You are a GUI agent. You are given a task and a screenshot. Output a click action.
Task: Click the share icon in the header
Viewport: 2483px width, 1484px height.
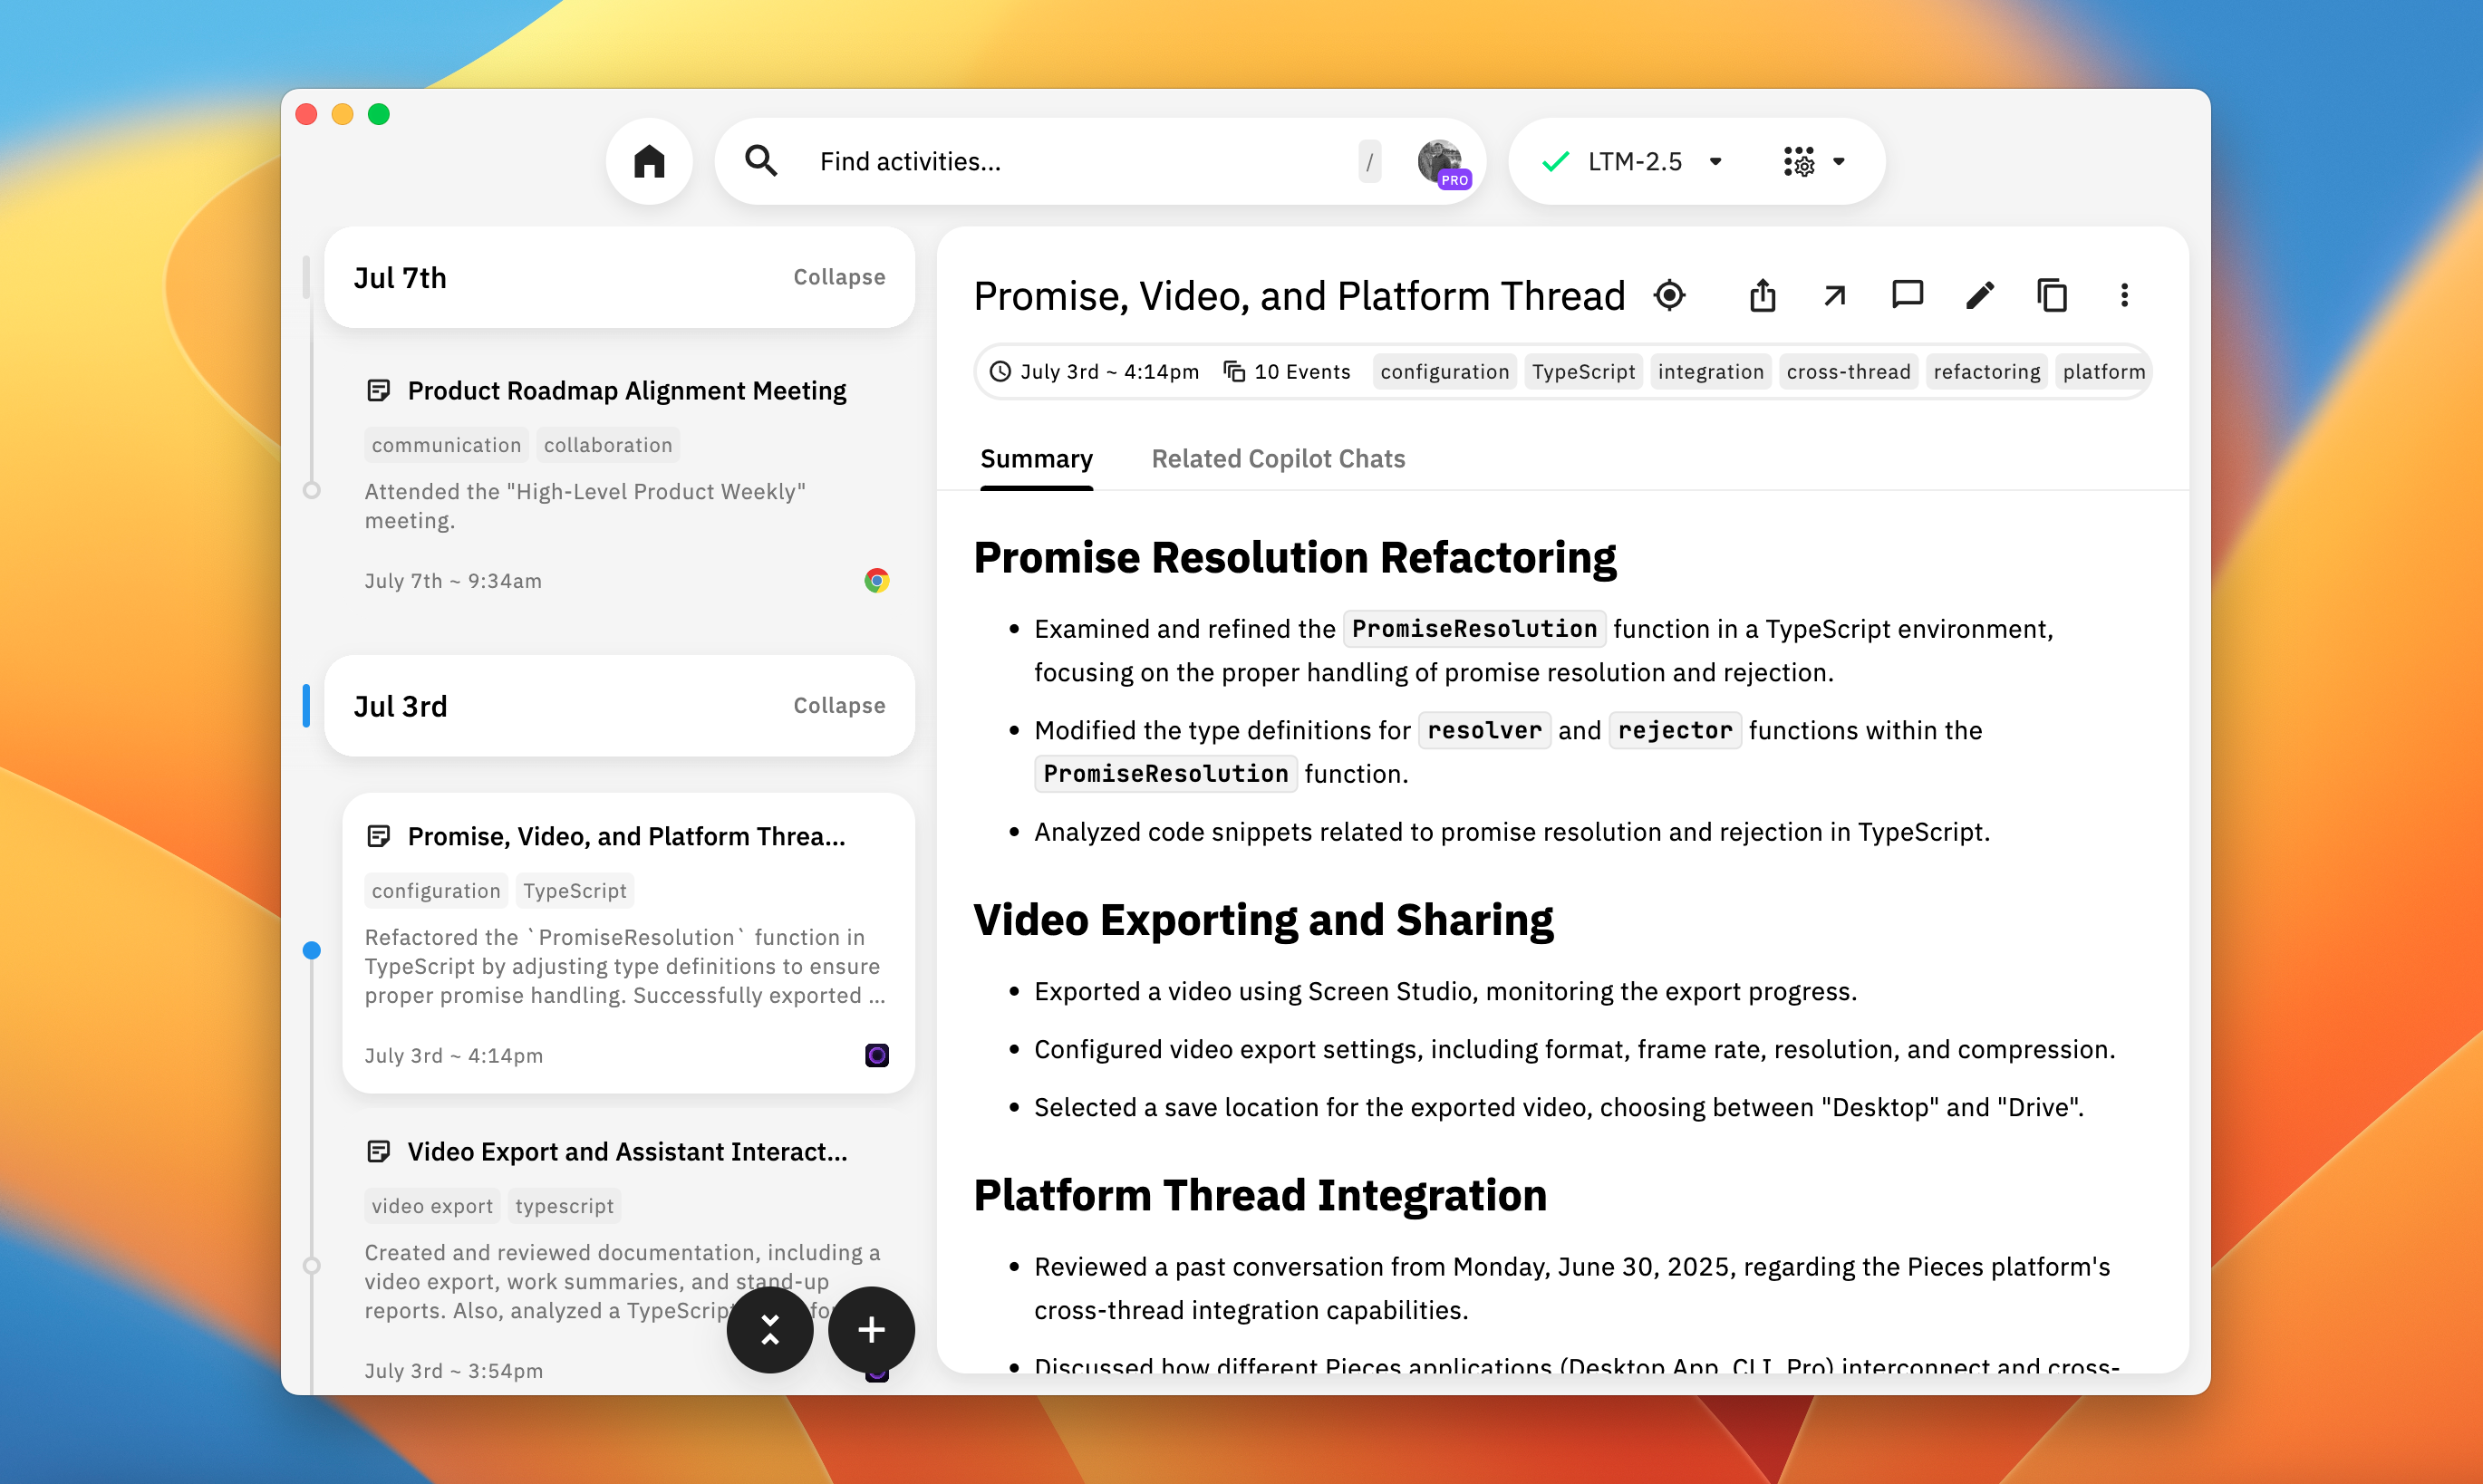1762,295
